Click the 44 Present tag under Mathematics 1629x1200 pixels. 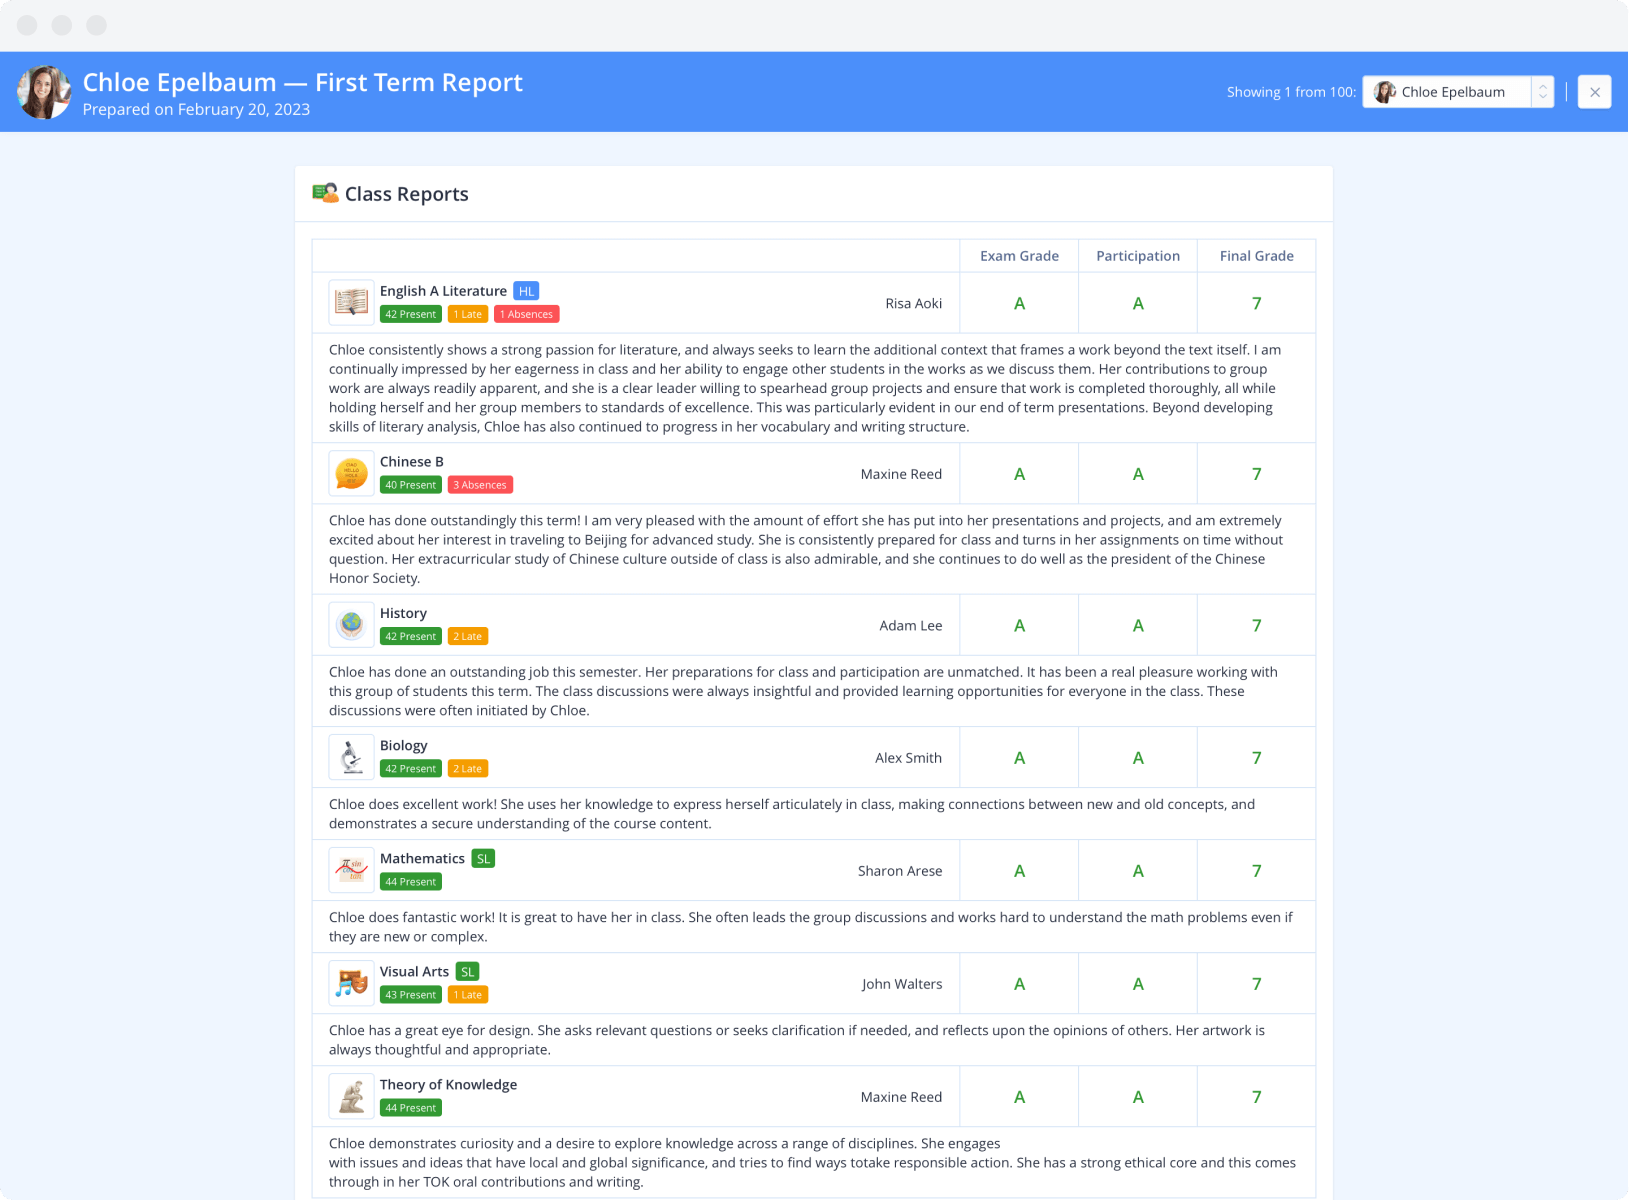pos(410,882)
